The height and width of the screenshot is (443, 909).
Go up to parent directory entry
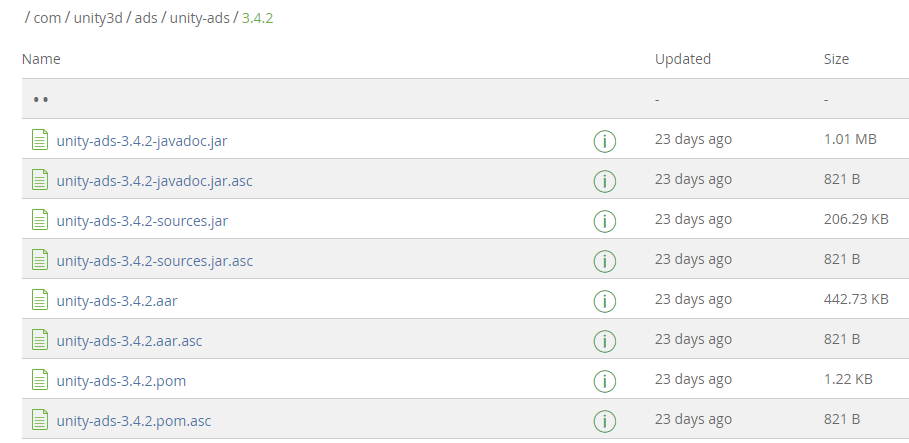[41, 100]
